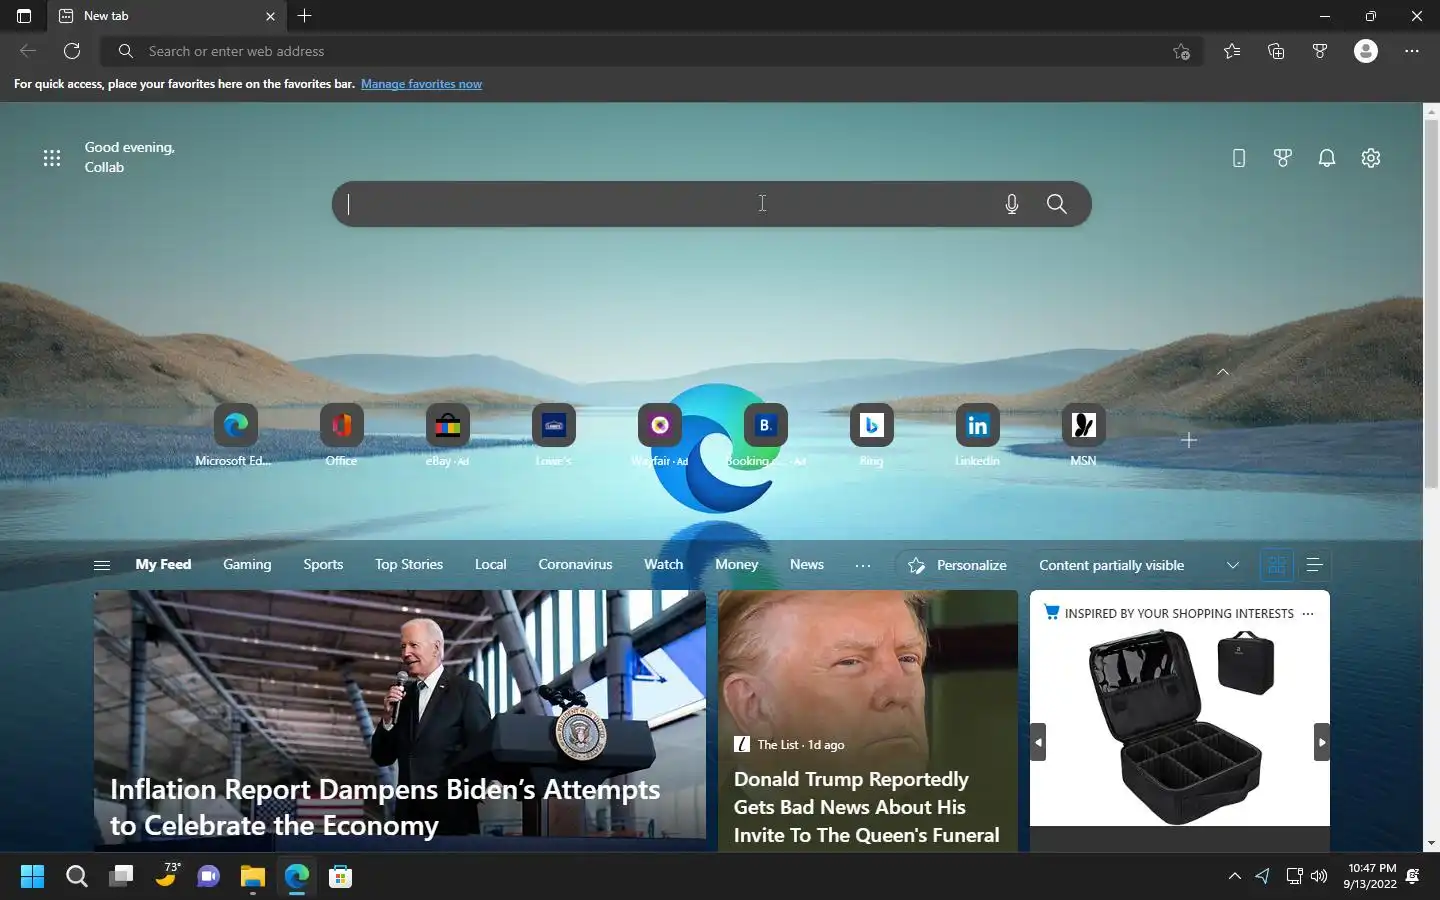Open page settings gear icon
1440x900 pixels.
1371,158
